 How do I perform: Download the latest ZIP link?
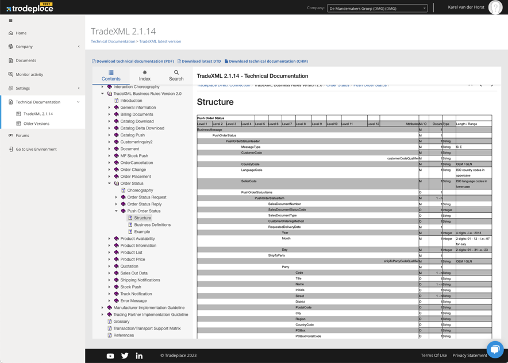[x=199, y=61]
